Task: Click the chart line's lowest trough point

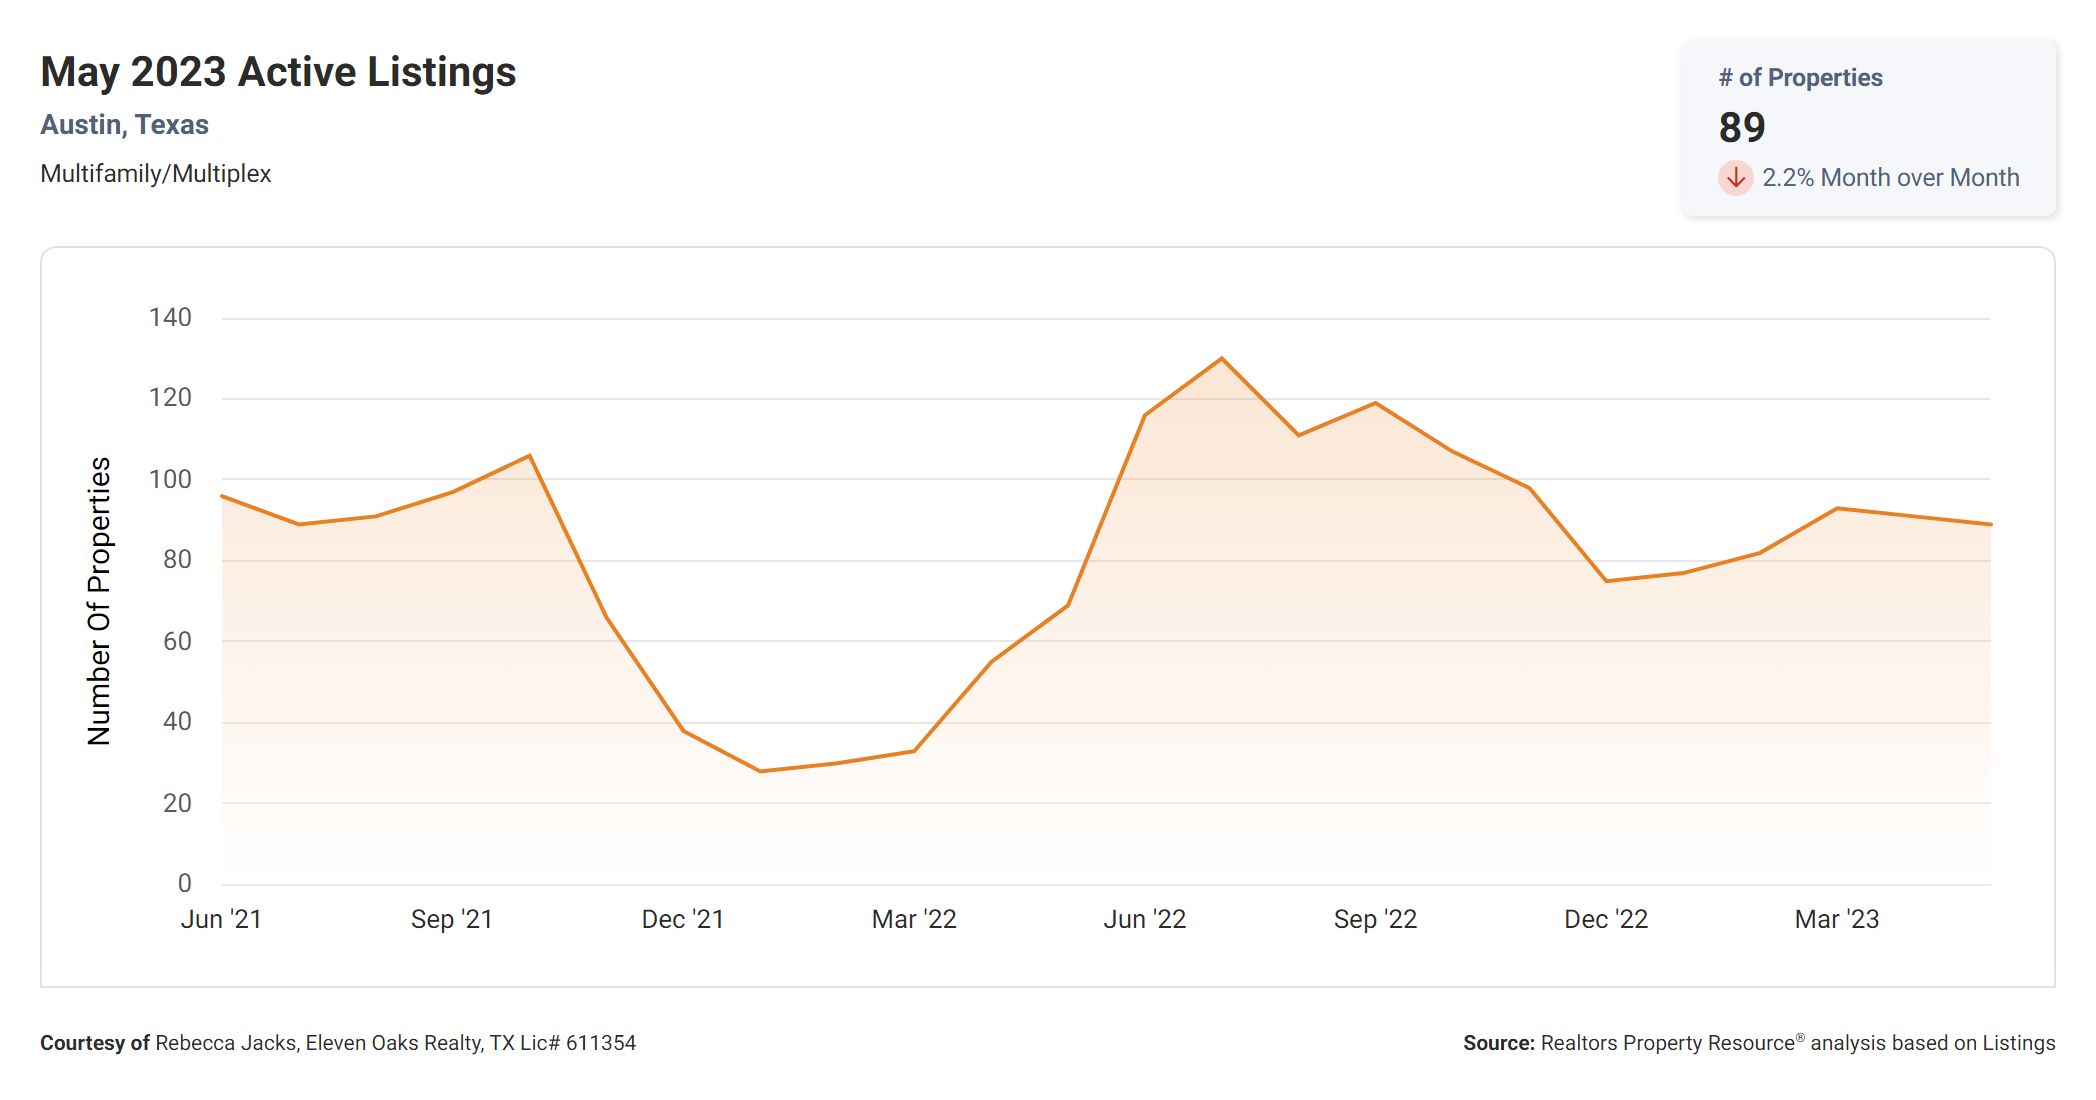Action: pyautogui.click(x=760, y=771)
